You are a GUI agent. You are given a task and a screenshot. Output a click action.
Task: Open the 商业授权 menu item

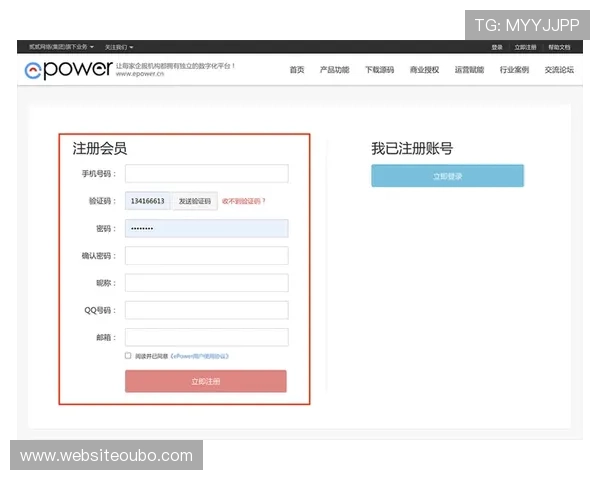(424, 70)
